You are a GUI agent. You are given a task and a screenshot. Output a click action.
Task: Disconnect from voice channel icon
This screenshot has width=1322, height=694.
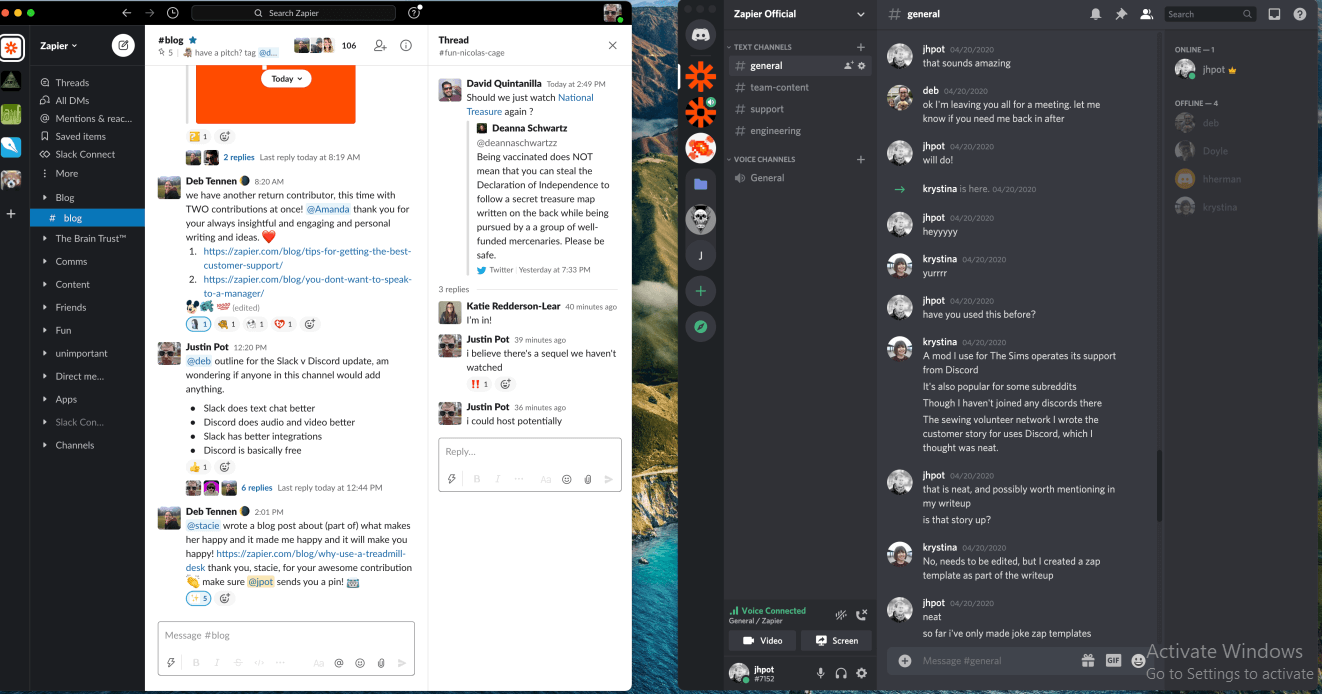862,615
